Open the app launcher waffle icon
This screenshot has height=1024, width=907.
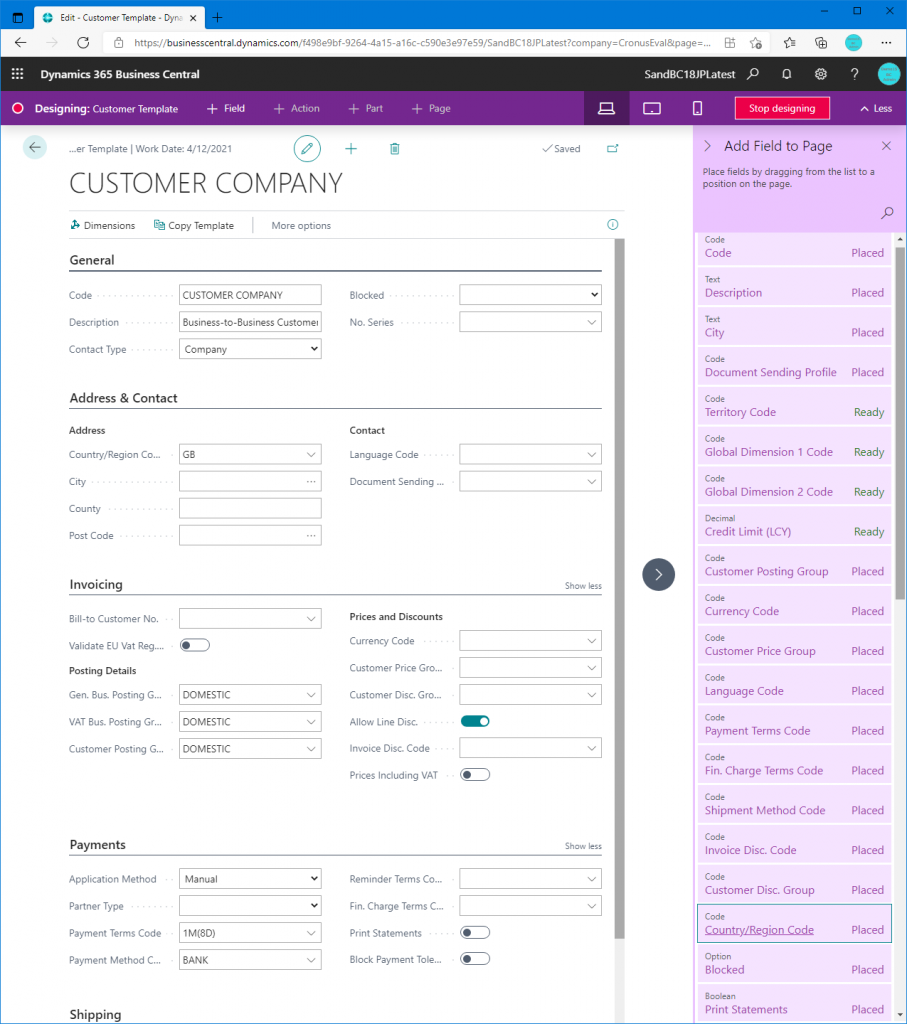click(x=18, y=74)
